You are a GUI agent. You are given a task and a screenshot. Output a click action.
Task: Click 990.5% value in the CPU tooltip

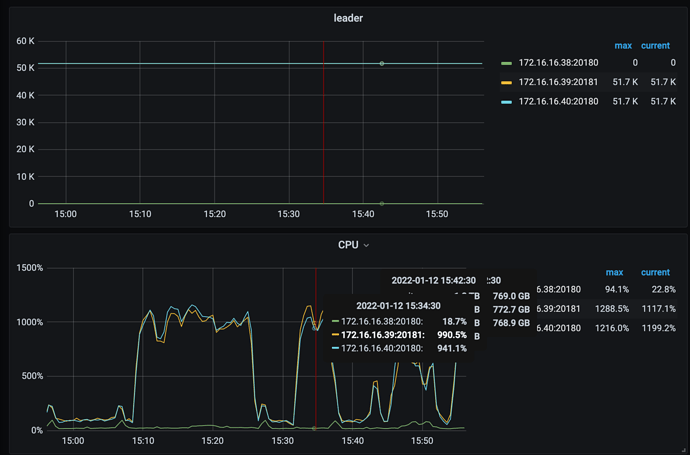point(452,335)
